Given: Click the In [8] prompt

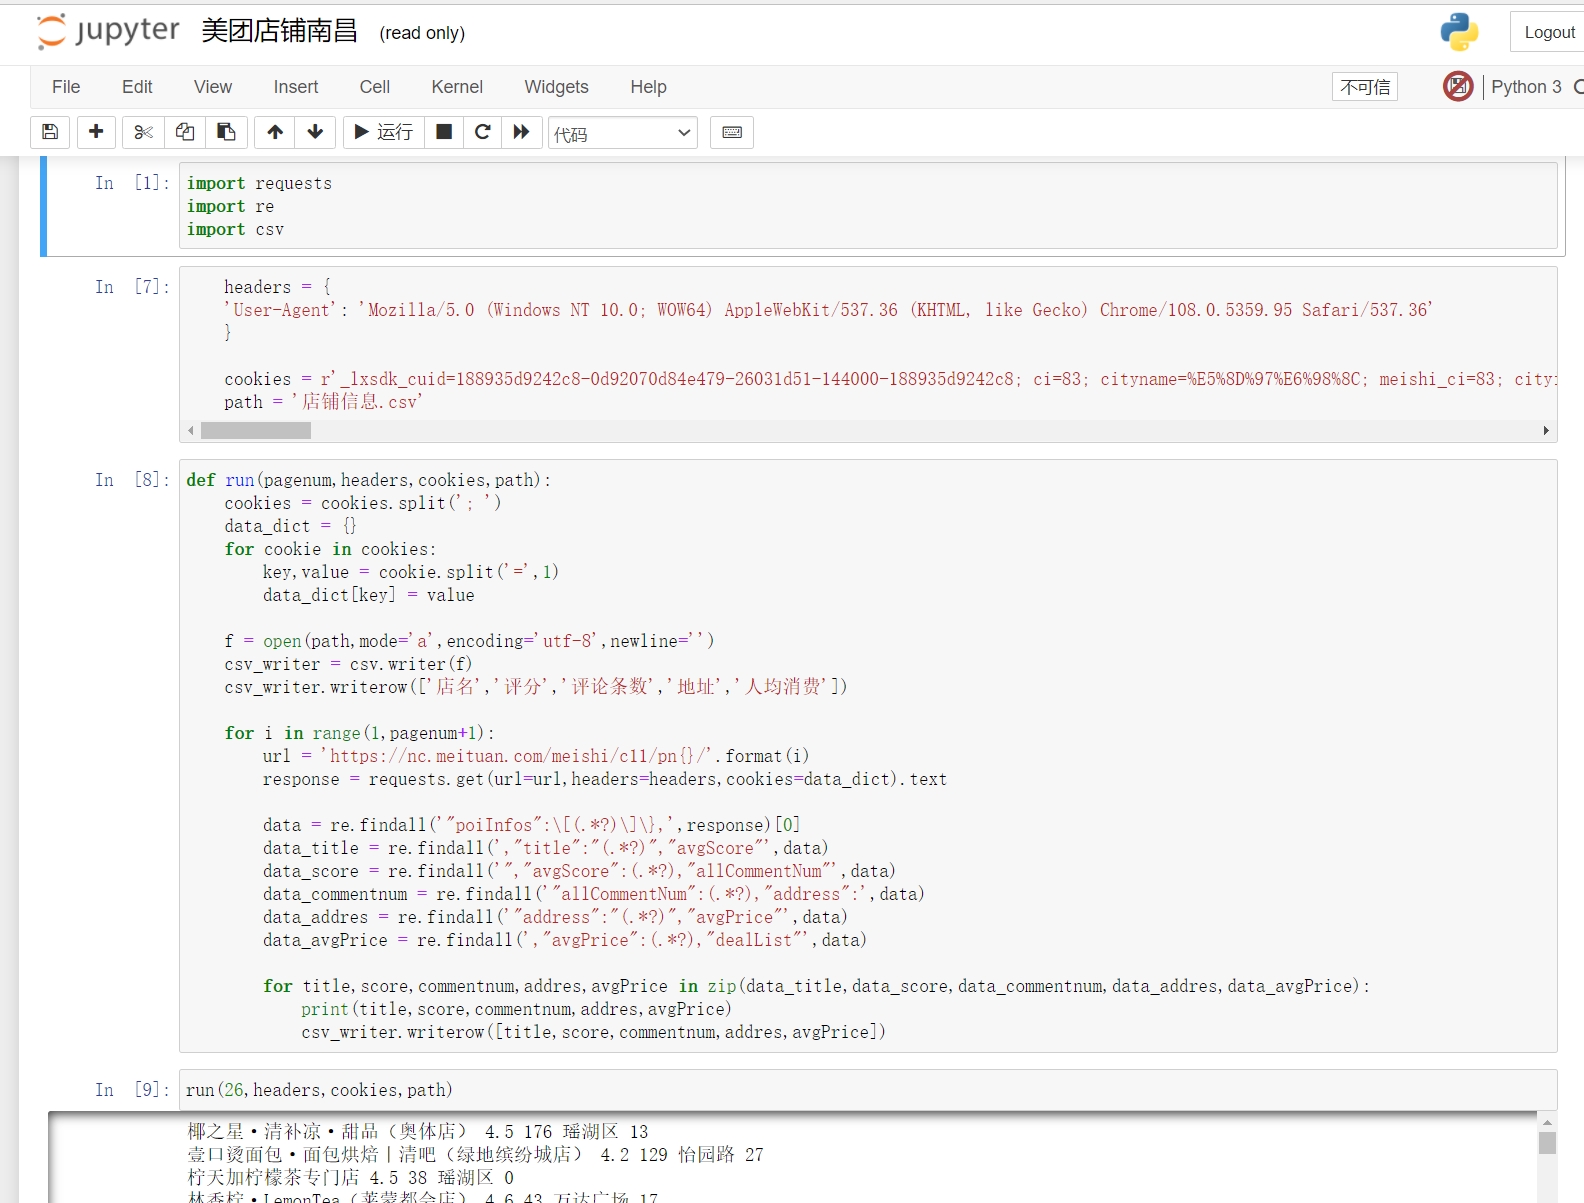Looking at the screenshot, I should point(132,480).
